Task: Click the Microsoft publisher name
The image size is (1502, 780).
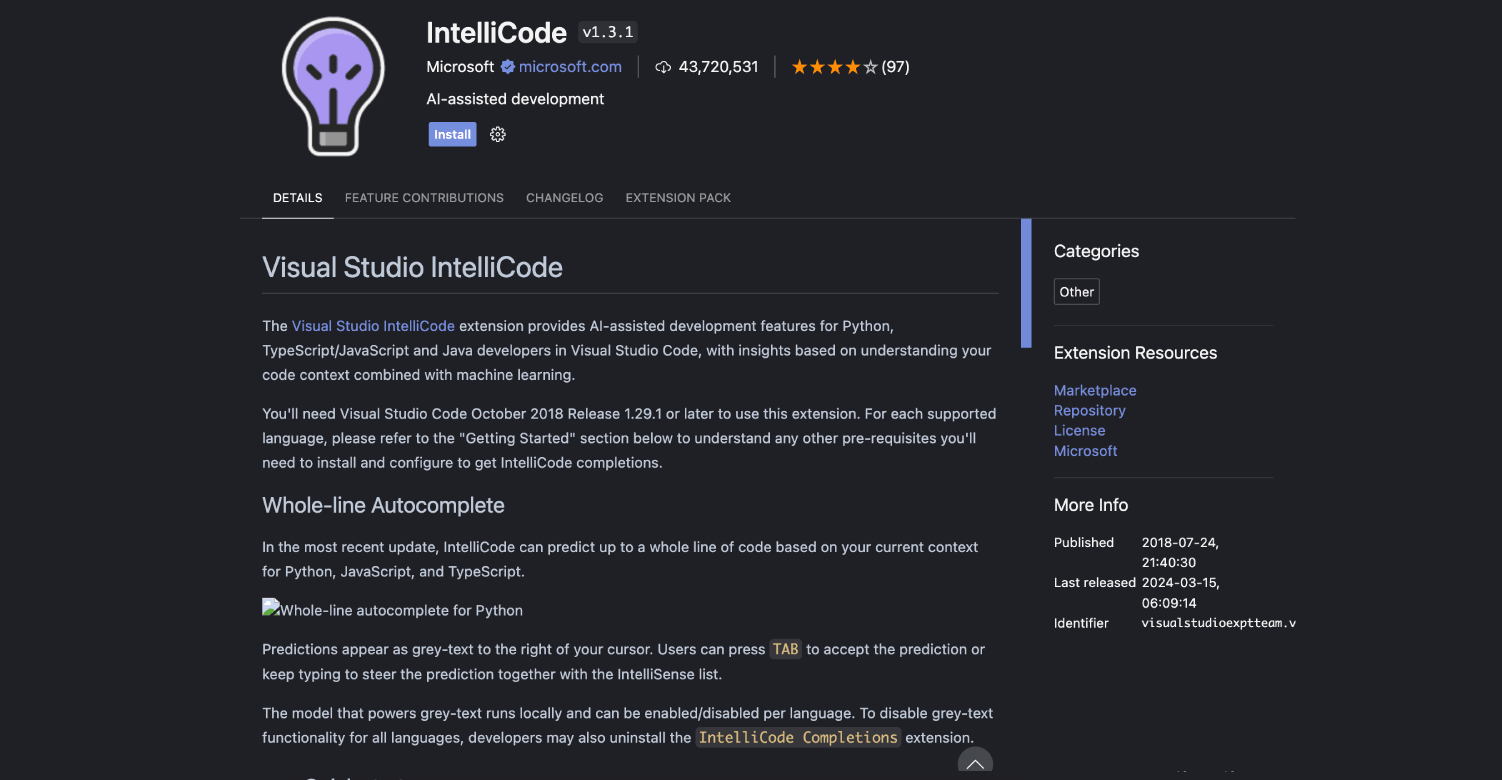Action: (460, 67)
